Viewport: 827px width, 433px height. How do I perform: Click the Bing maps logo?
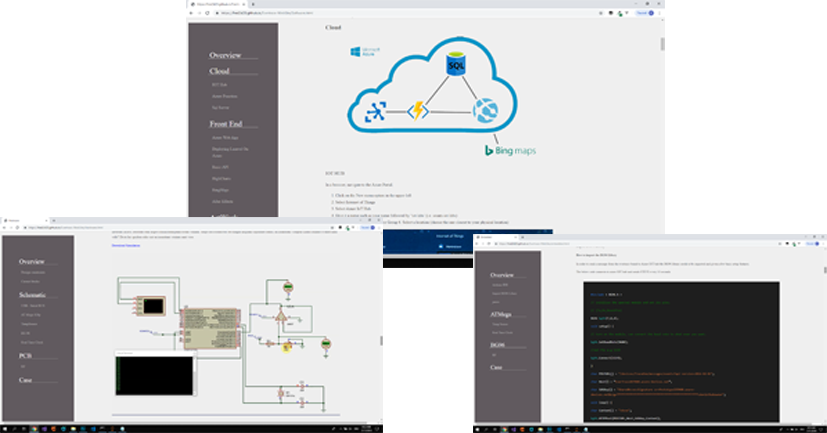coord(510,150)
